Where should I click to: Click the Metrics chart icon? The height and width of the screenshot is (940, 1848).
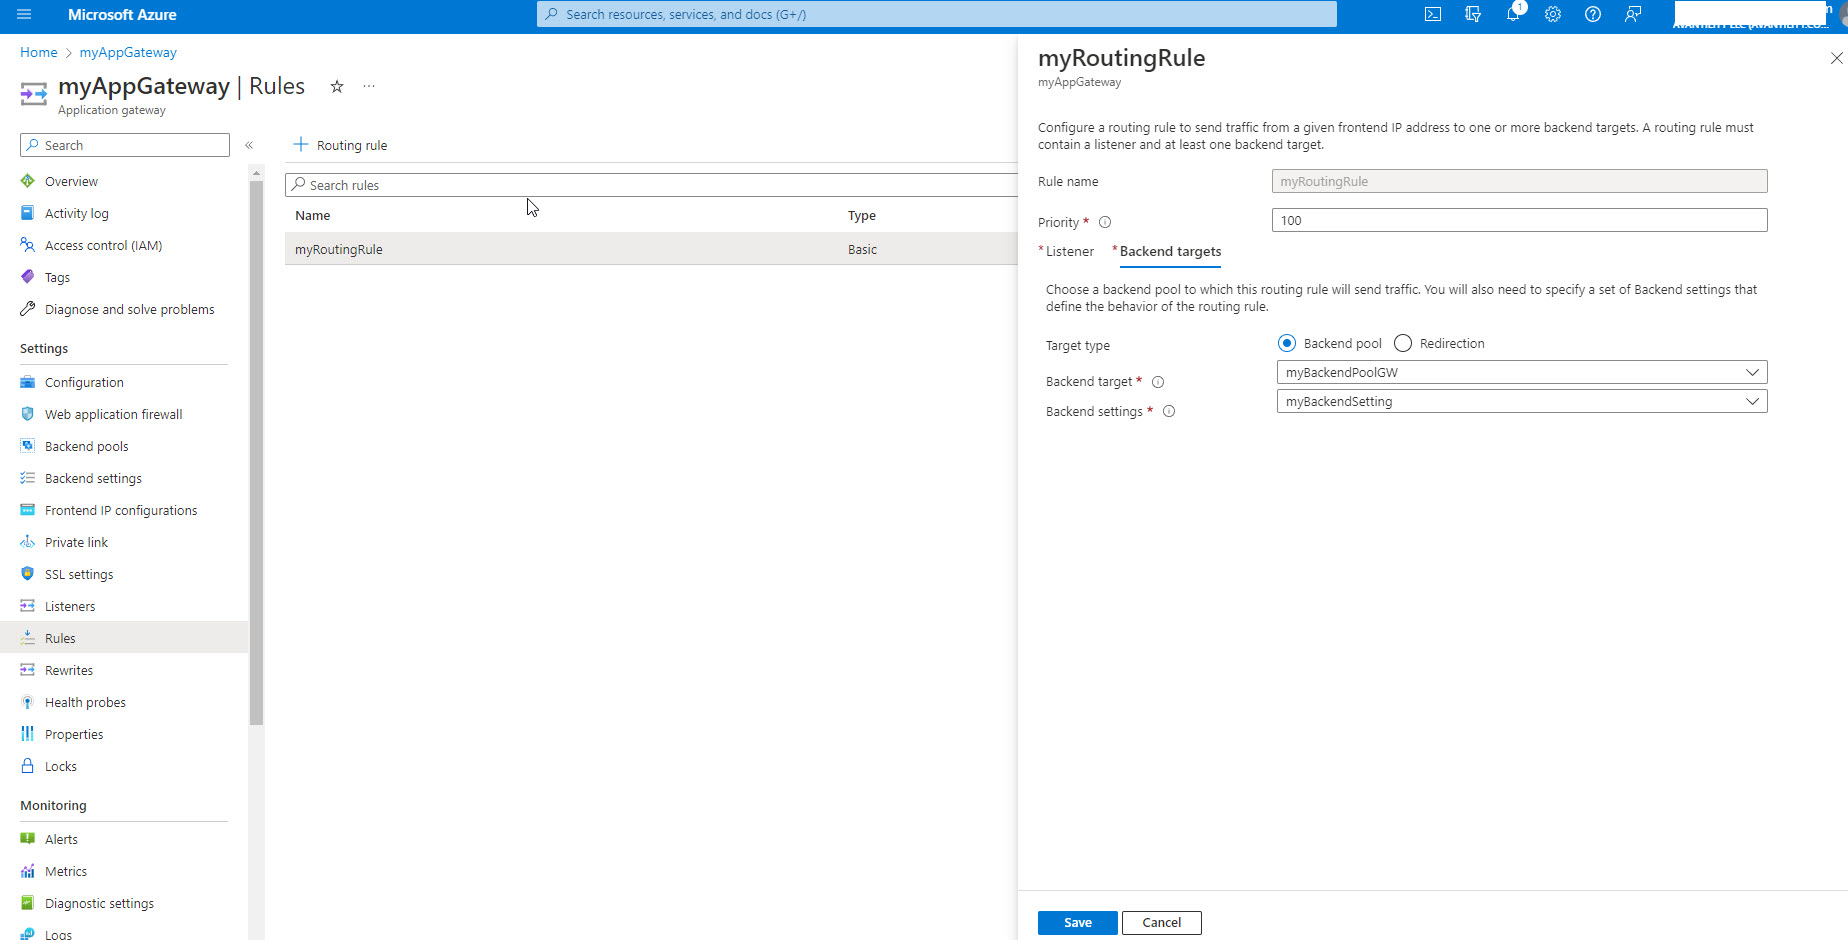[x=28, y=871]
